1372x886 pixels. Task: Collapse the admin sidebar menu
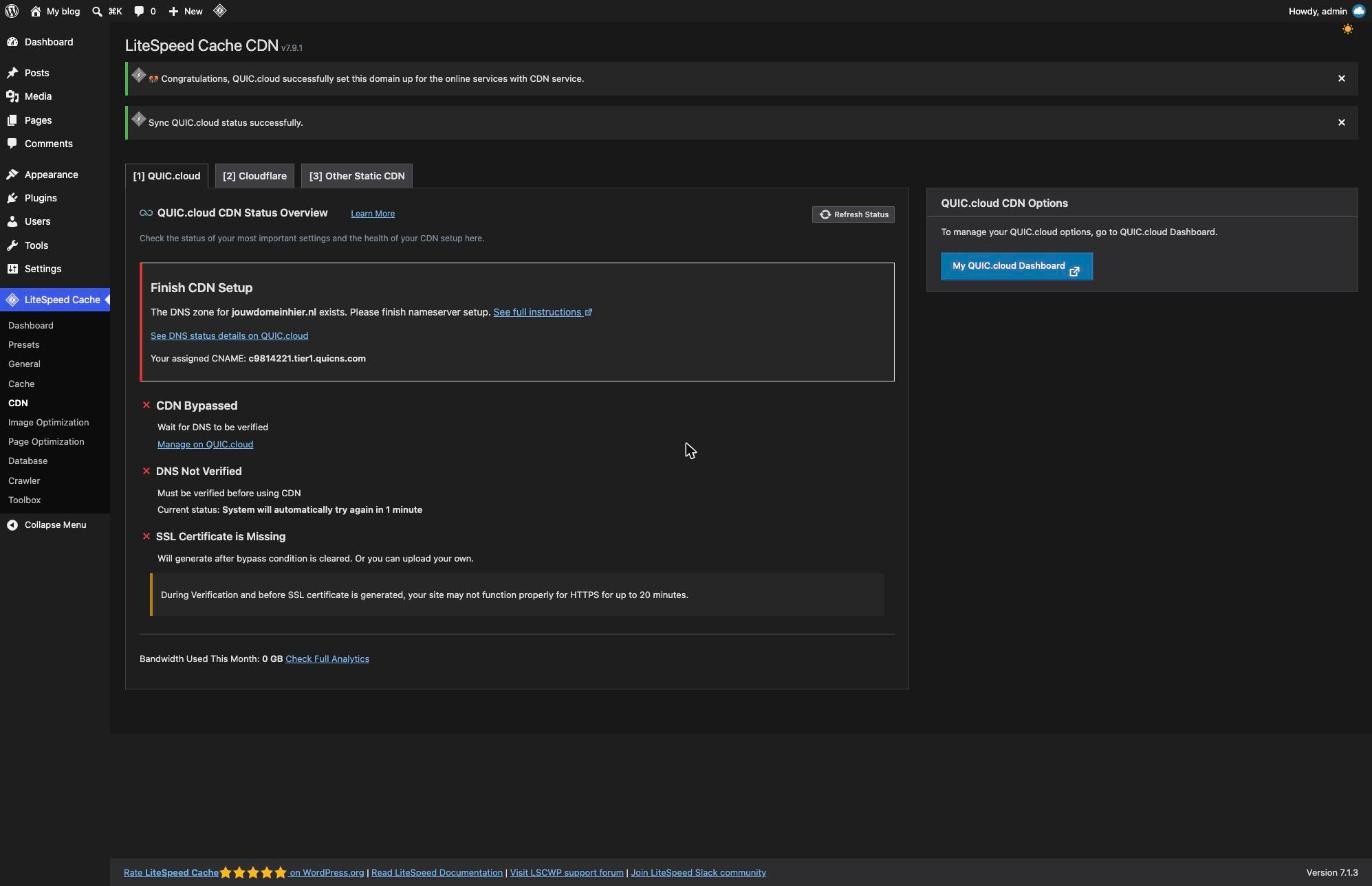point(46,525)
